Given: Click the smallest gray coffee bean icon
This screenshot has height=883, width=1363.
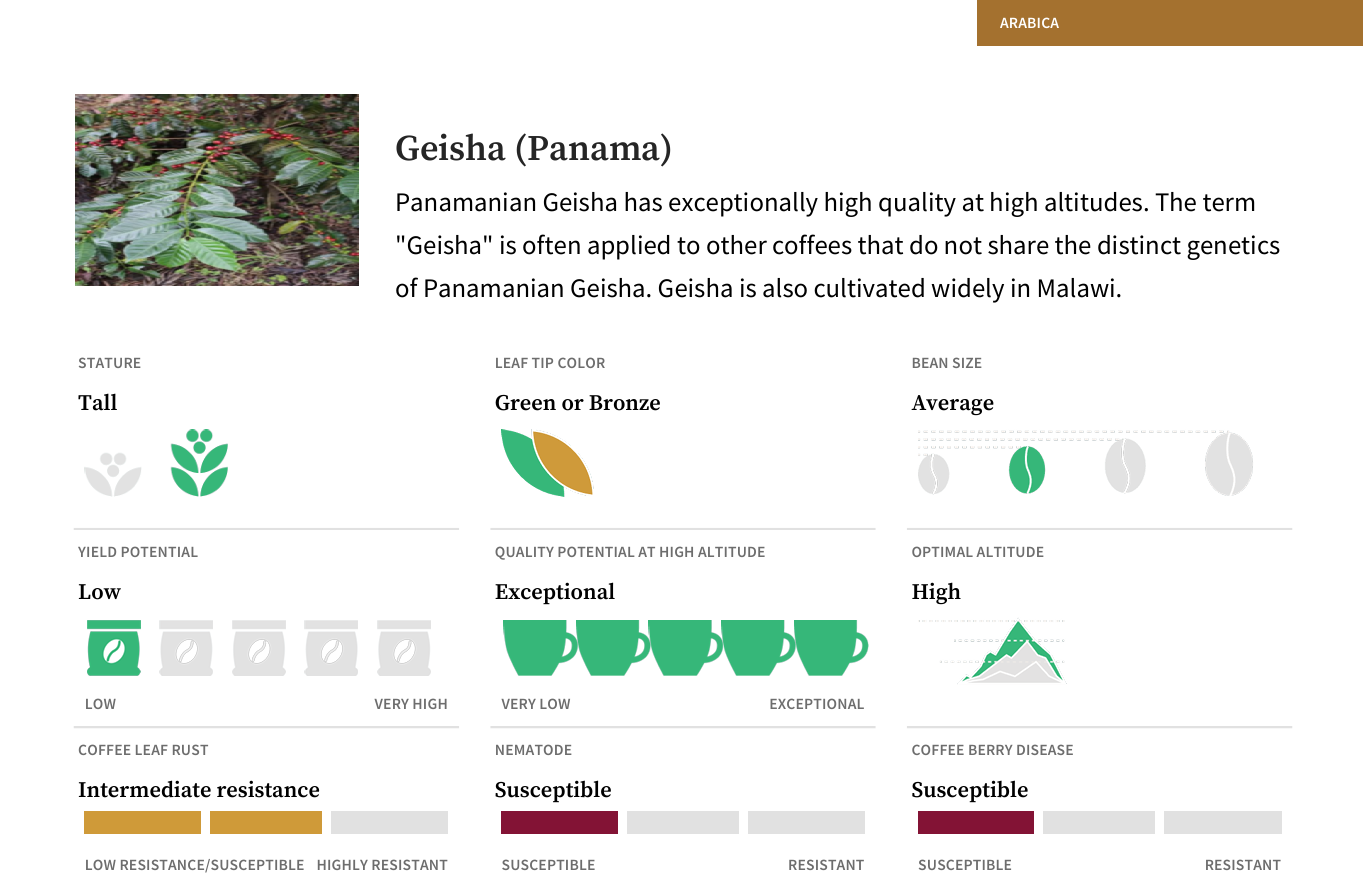Looking at the screenshot, I should click(934, 473).
